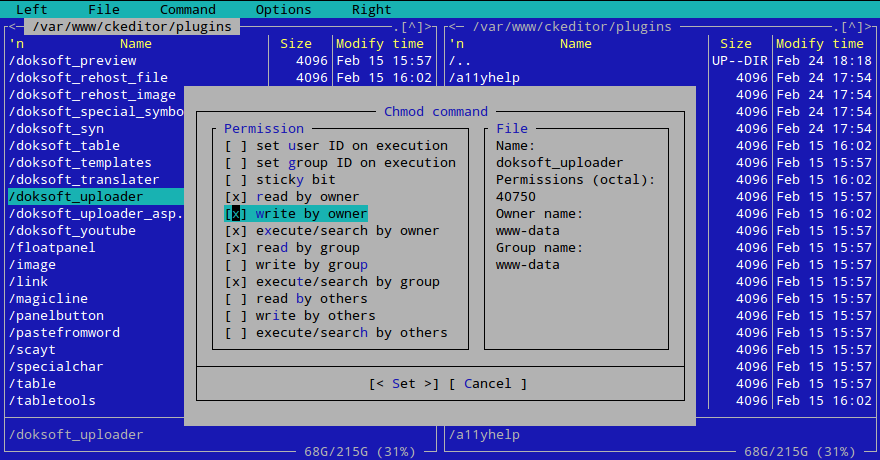Viewport: 880px width, 460px height.
Task: Open the Command menu
Action: click(187, 9)
